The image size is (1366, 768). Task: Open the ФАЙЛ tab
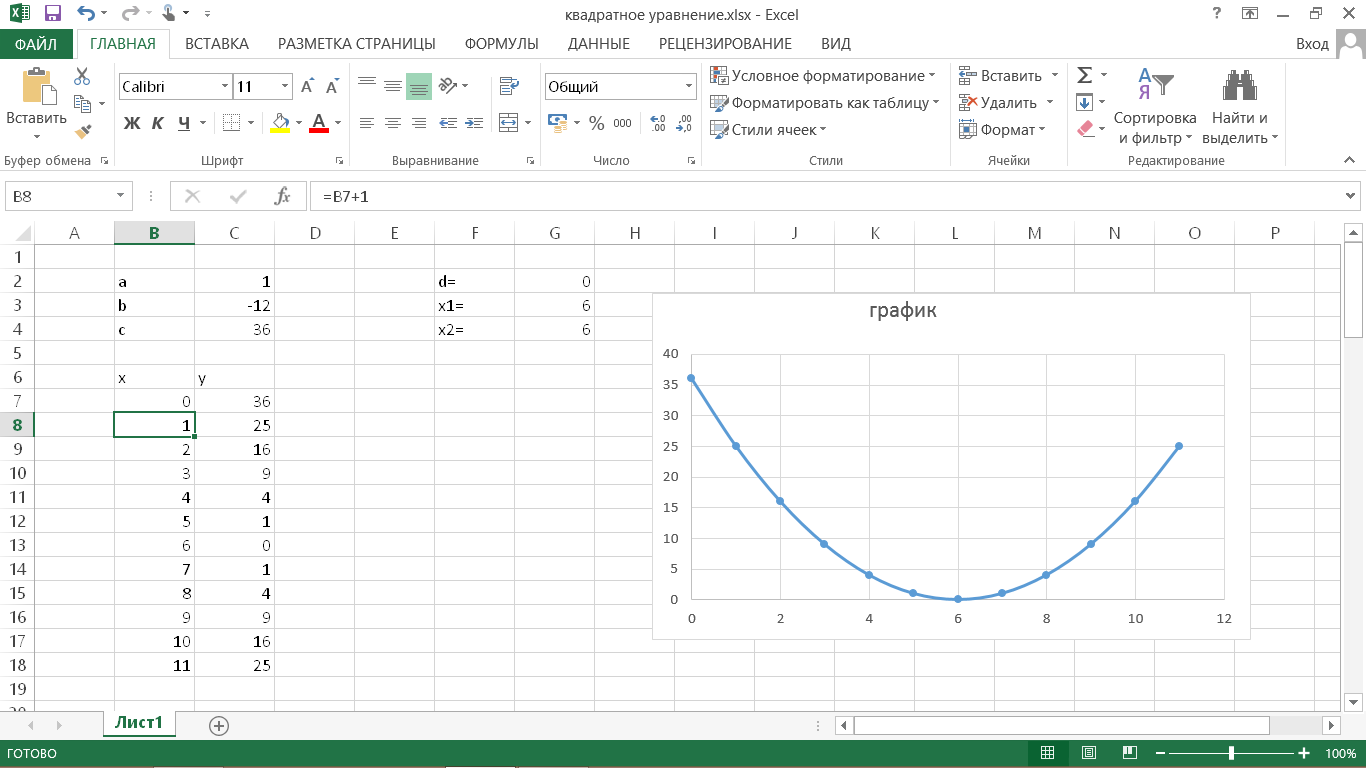coord(36,44)
